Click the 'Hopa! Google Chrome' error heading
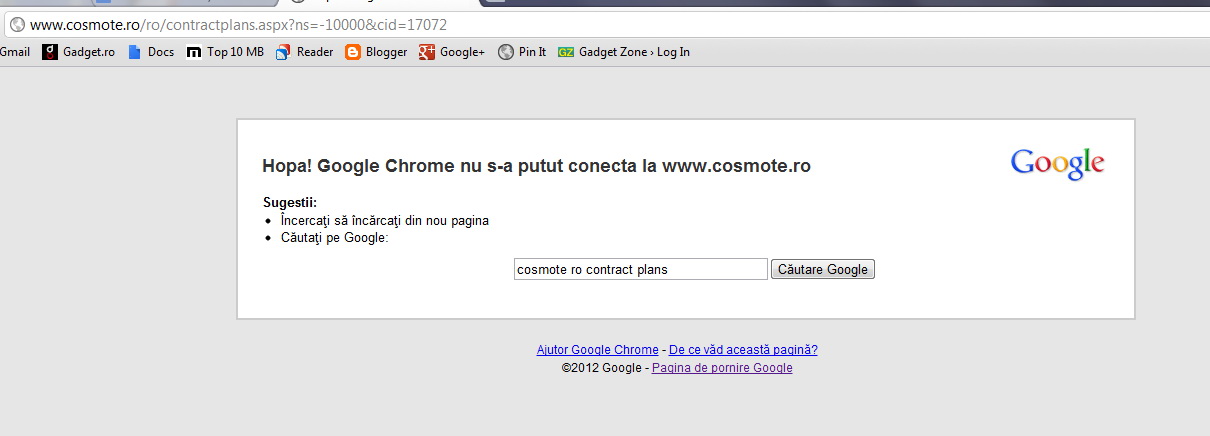The image size is (1210, 436). [x=536, y=166]
